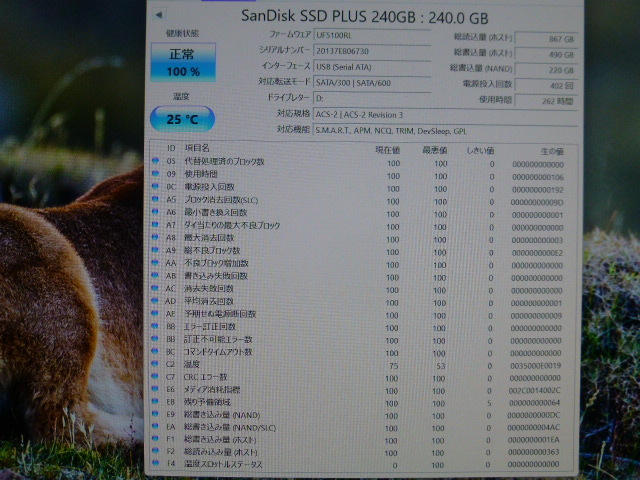Viewport: 640px width, 480px height.
Task: Click status icon of row E8
Action: pos(155,401)
